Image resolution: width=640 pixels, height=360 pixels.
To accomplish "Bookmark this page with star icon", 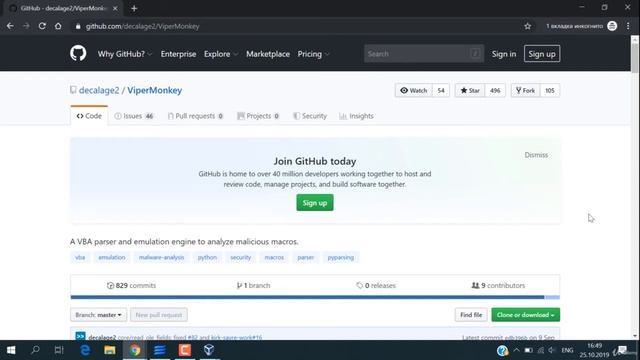I will 527,26.
